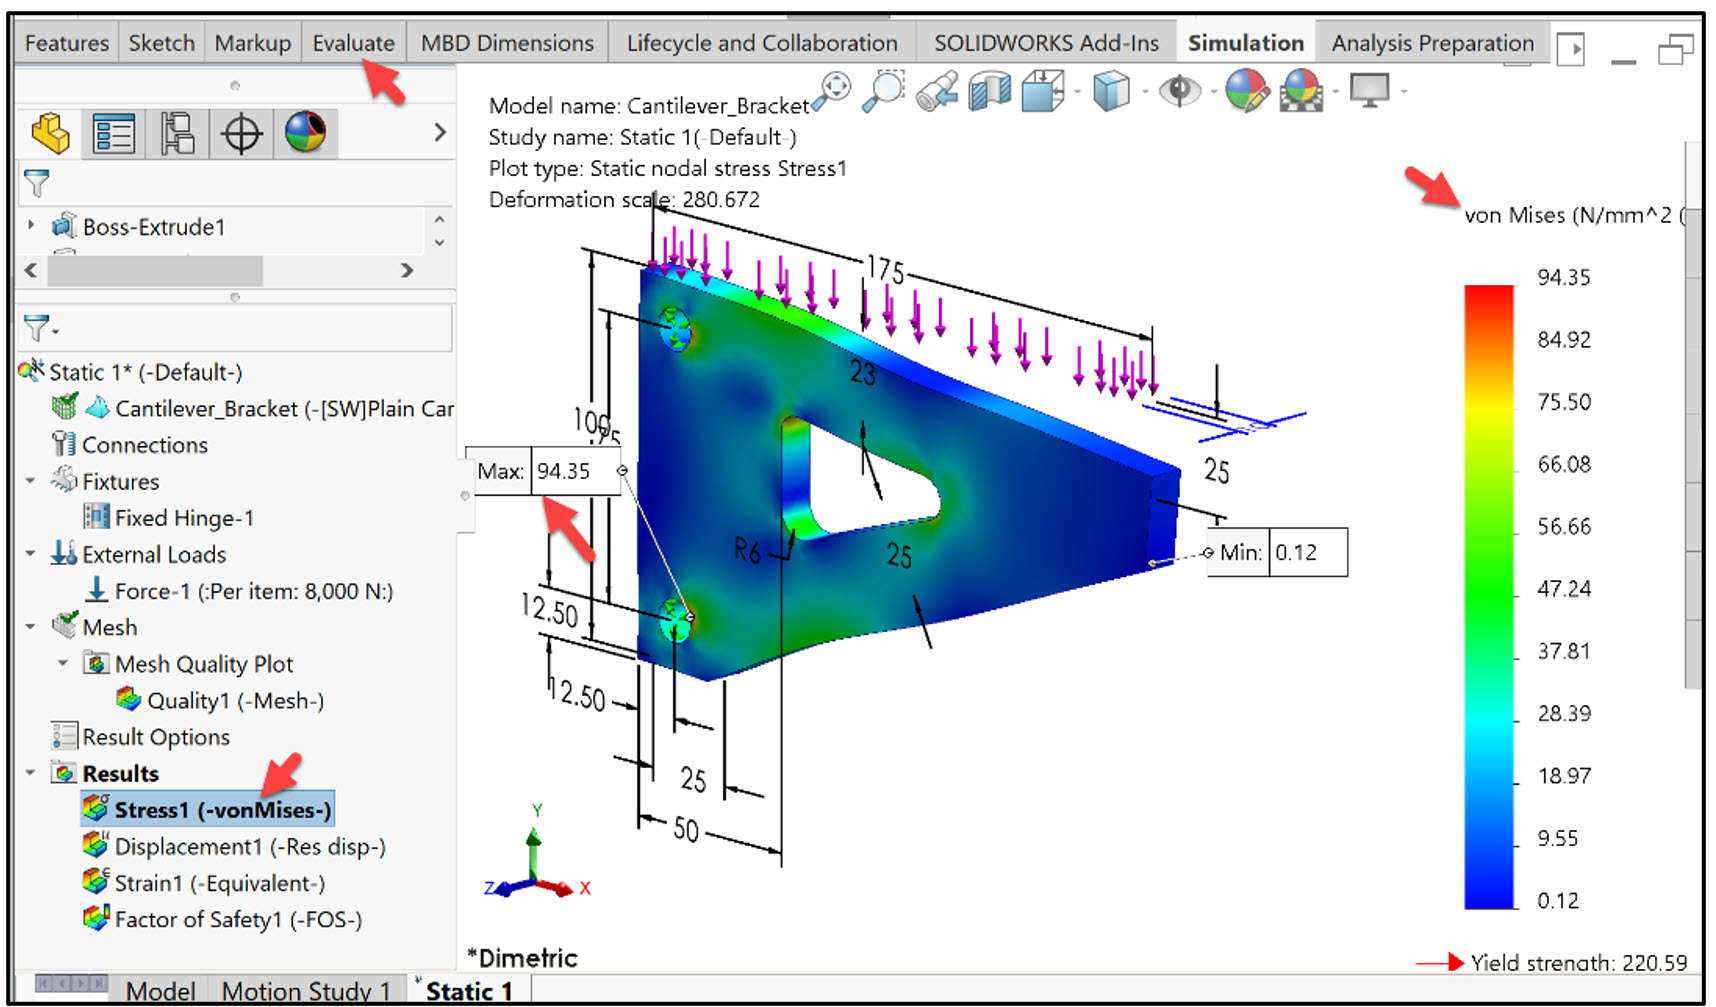Click the Apply Scene icon
1716x1007 pixels.
pos(1301,92)
